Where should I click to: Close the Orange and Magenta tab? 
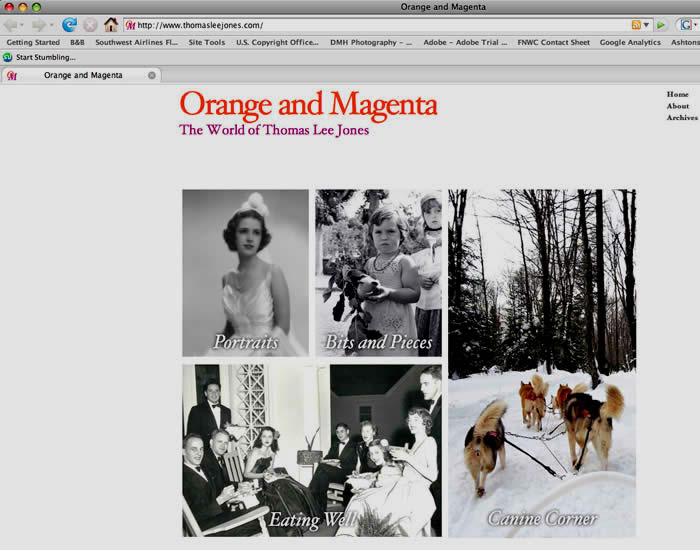[x=152, y=75]
